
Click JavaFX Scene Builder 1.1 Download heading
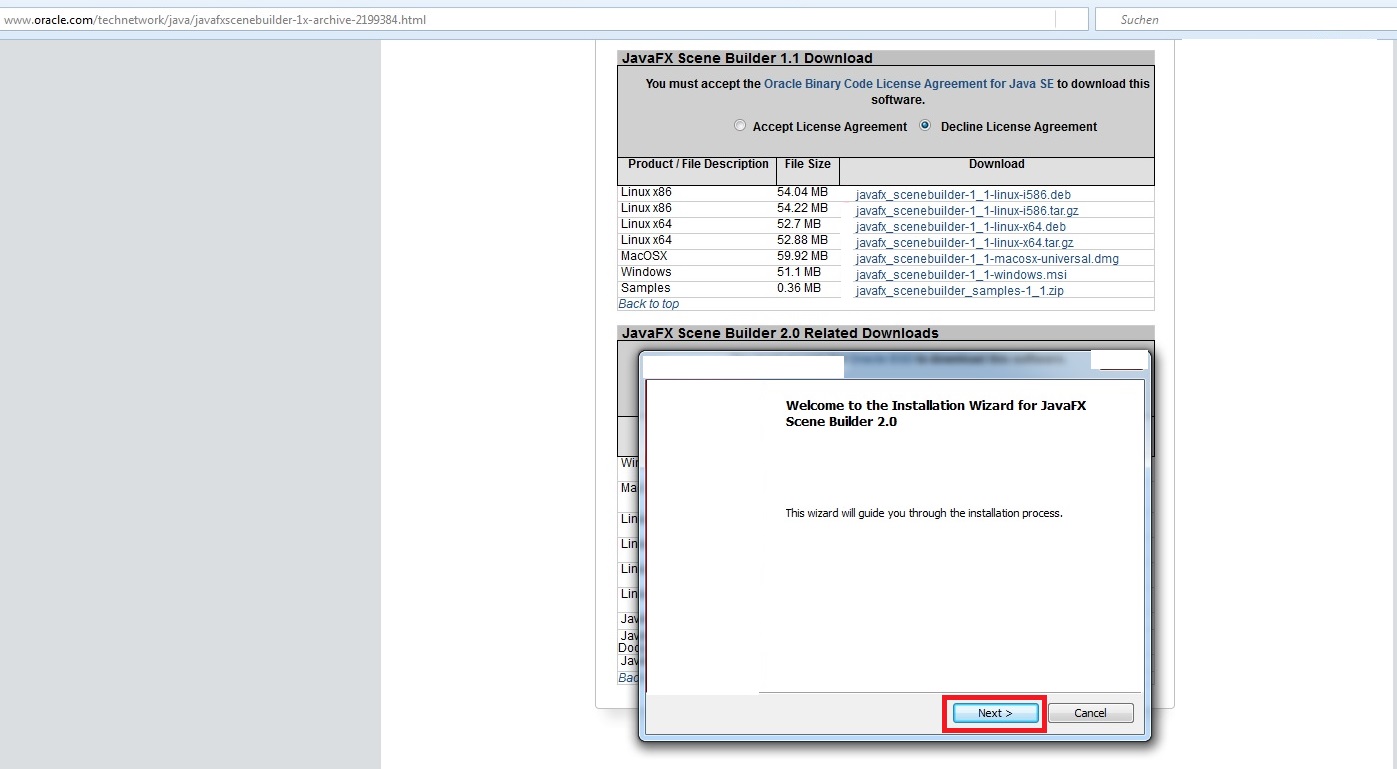[x=747, y=58]
